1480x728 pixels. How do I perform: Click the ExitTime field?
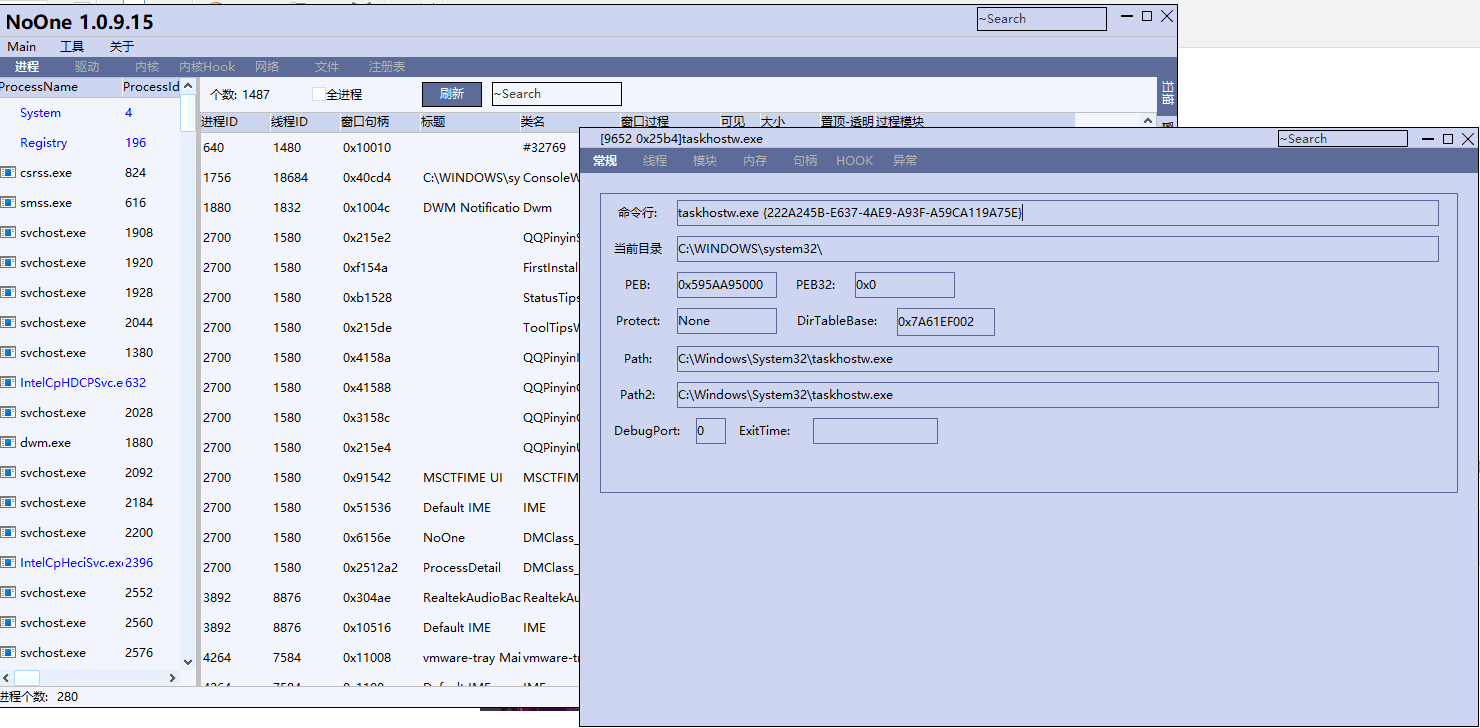pyautogui.click(x=875, y=431)
